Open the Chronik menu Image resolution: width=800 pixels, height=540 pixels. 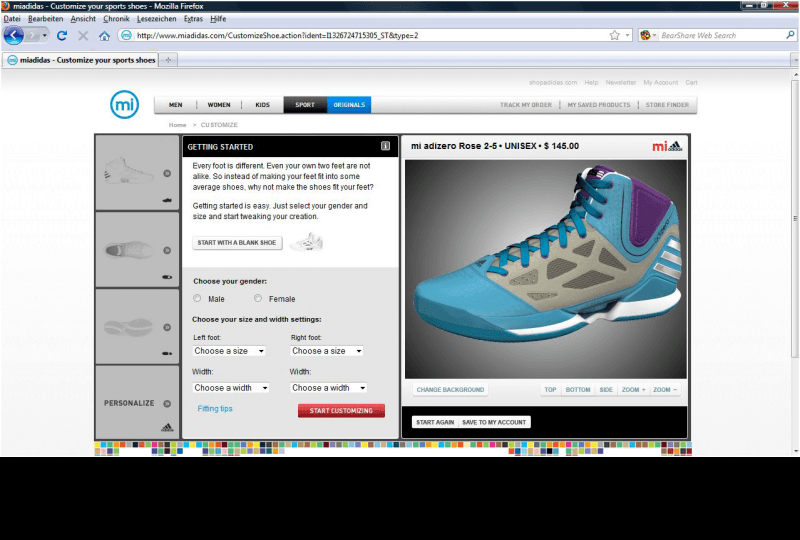pos(116,19)
